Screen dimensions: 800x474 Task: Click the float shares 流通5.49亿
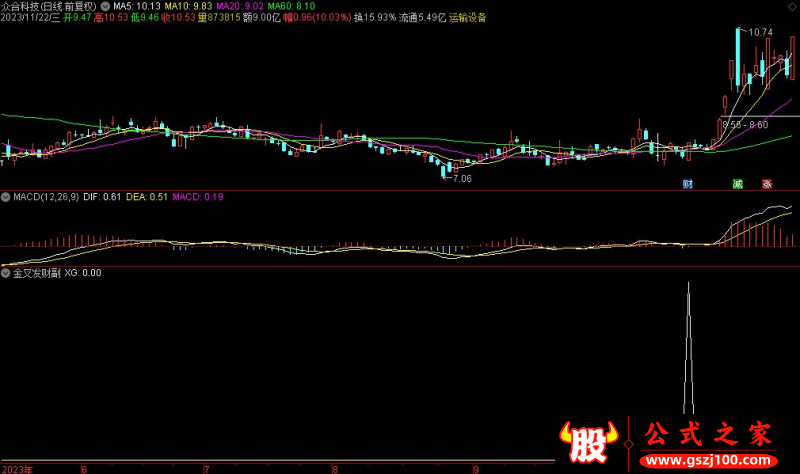click(422, 18)
